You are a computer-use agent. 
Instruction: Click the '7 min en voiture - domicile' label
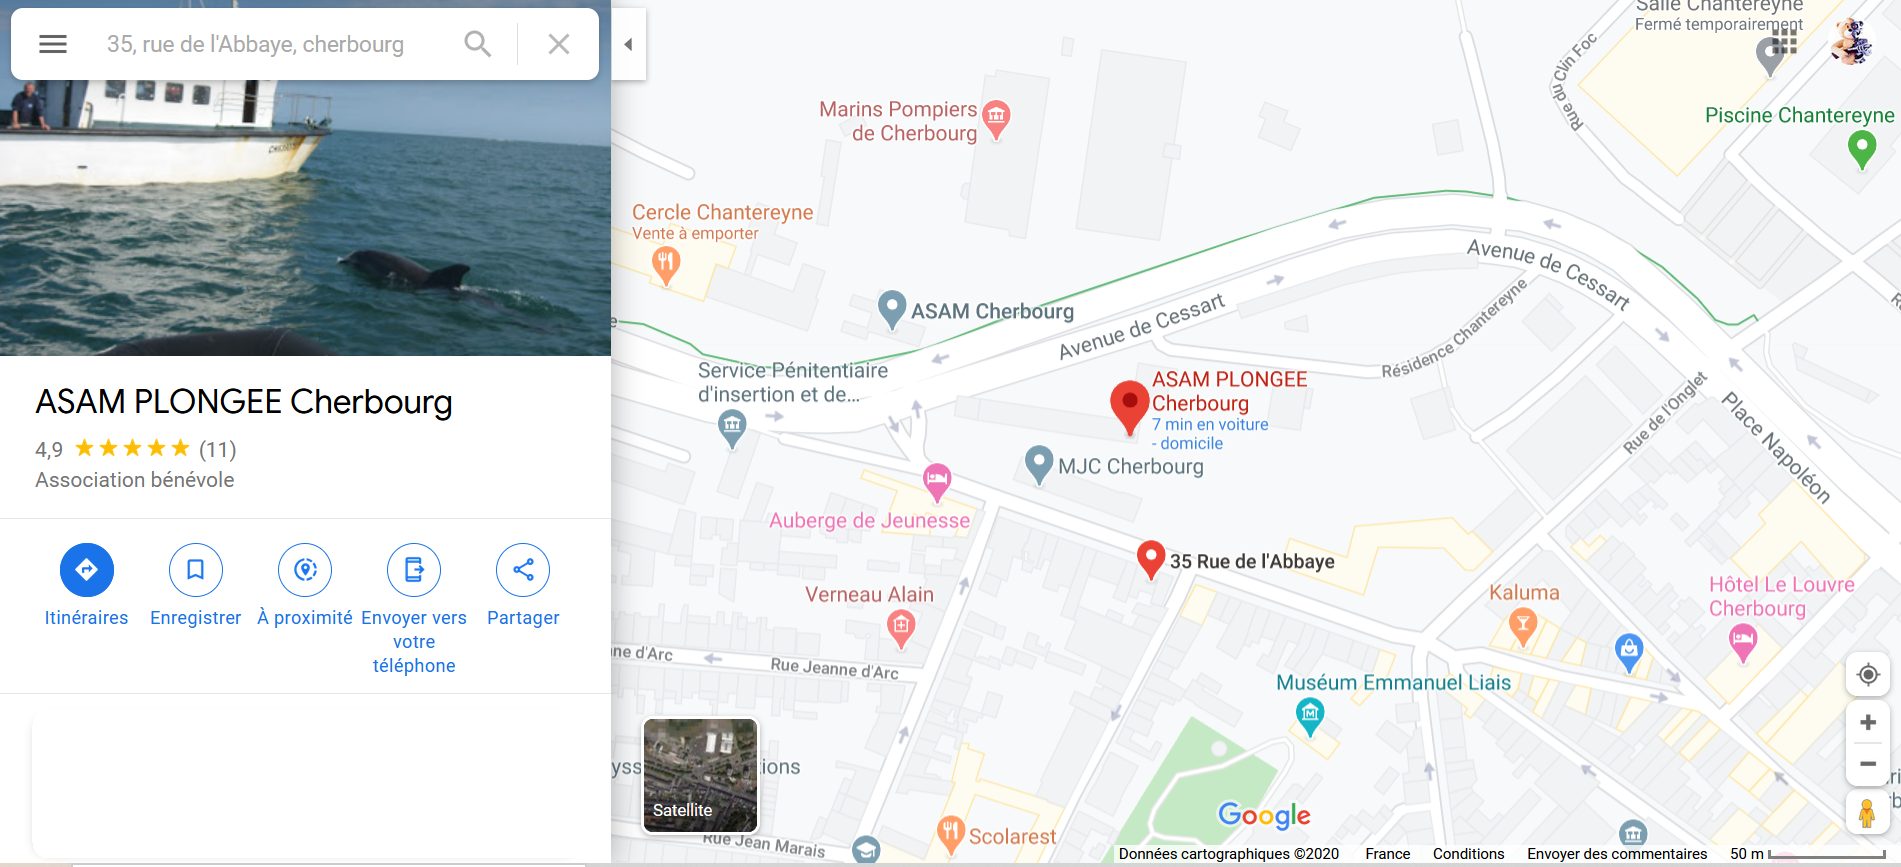(x=1210, y=434)
